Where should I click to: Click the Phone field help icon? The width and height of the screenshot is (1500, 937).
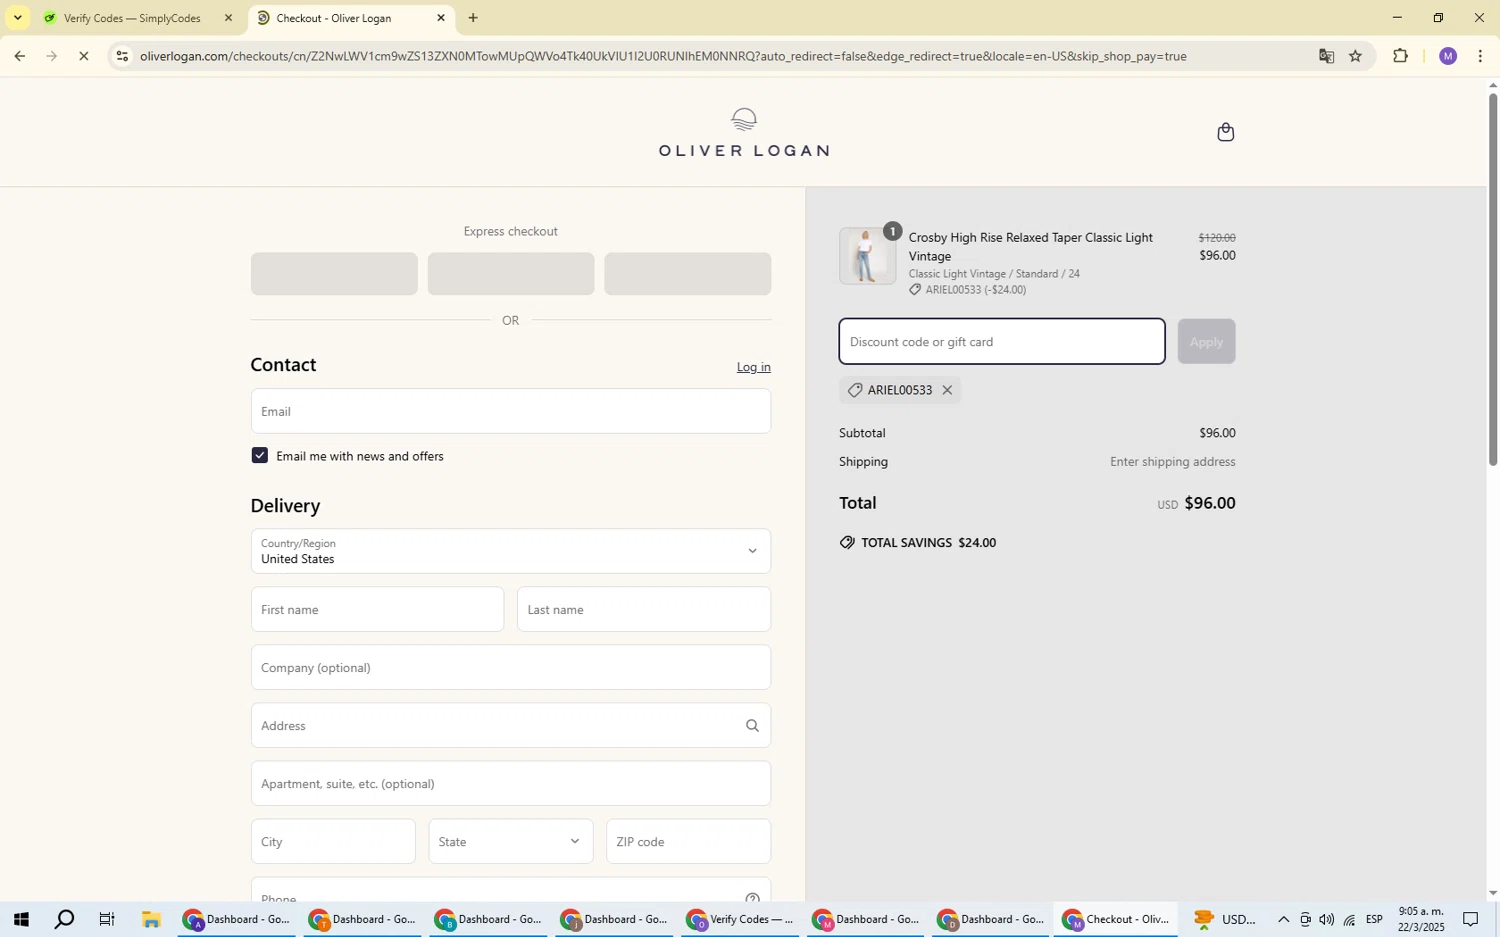(752, 898)
